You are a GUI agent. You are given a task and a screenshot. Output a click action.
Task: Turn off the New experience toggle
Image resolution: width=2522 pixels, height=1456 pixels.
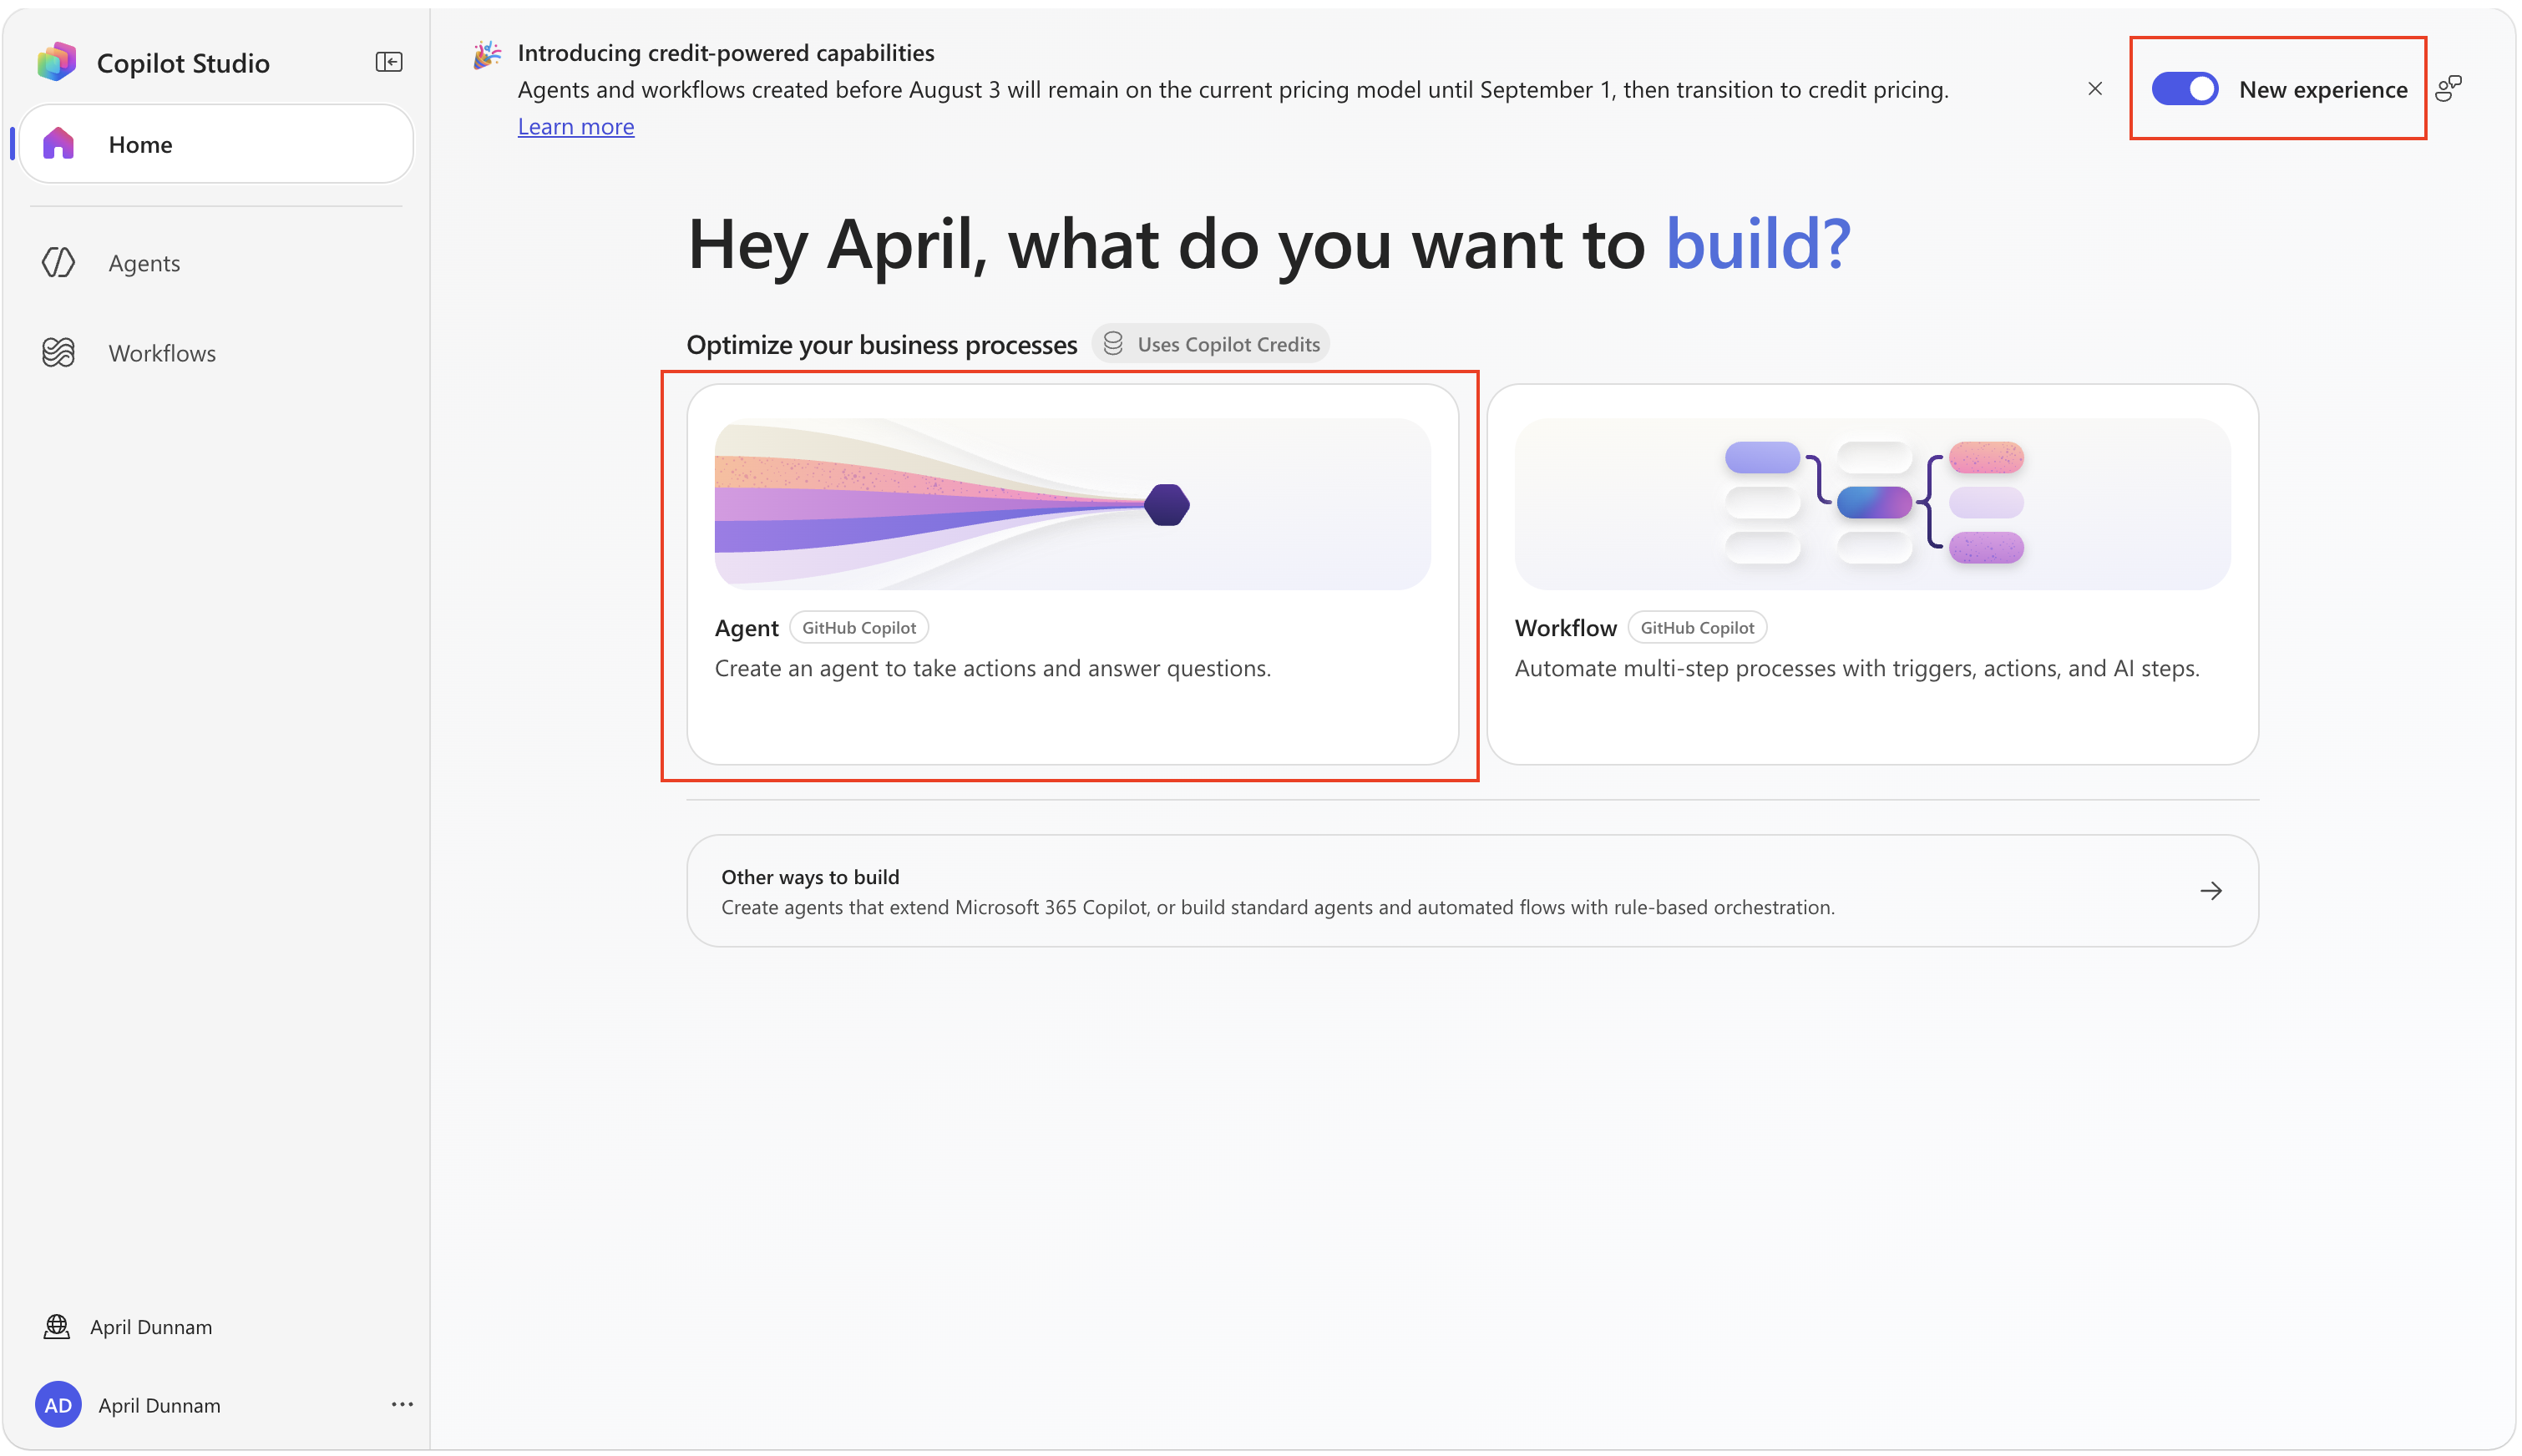point(2185,89)
